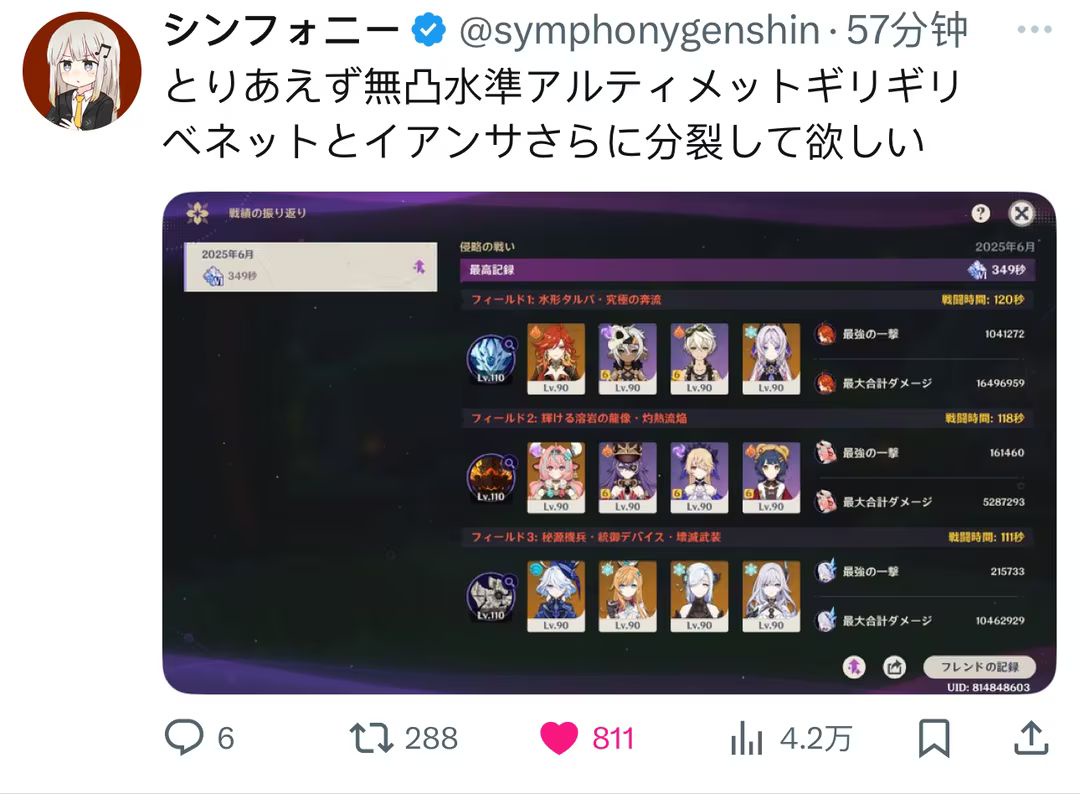Open the 57分钟 timestamp link
This screenshot has height=804, width=1080.
(x=907, y=31)
